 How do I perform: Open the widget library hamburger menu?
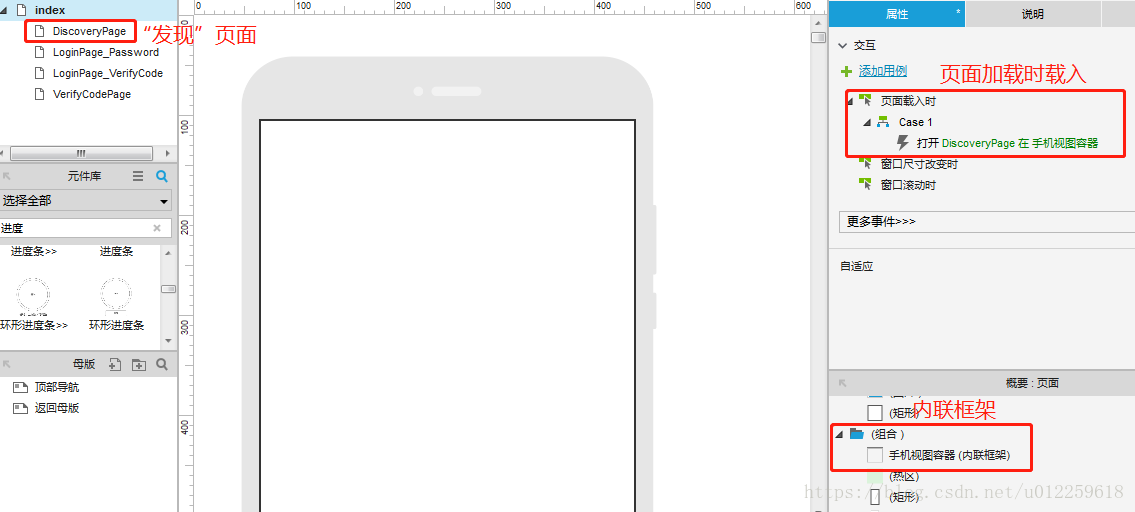(x=138, y=176)
